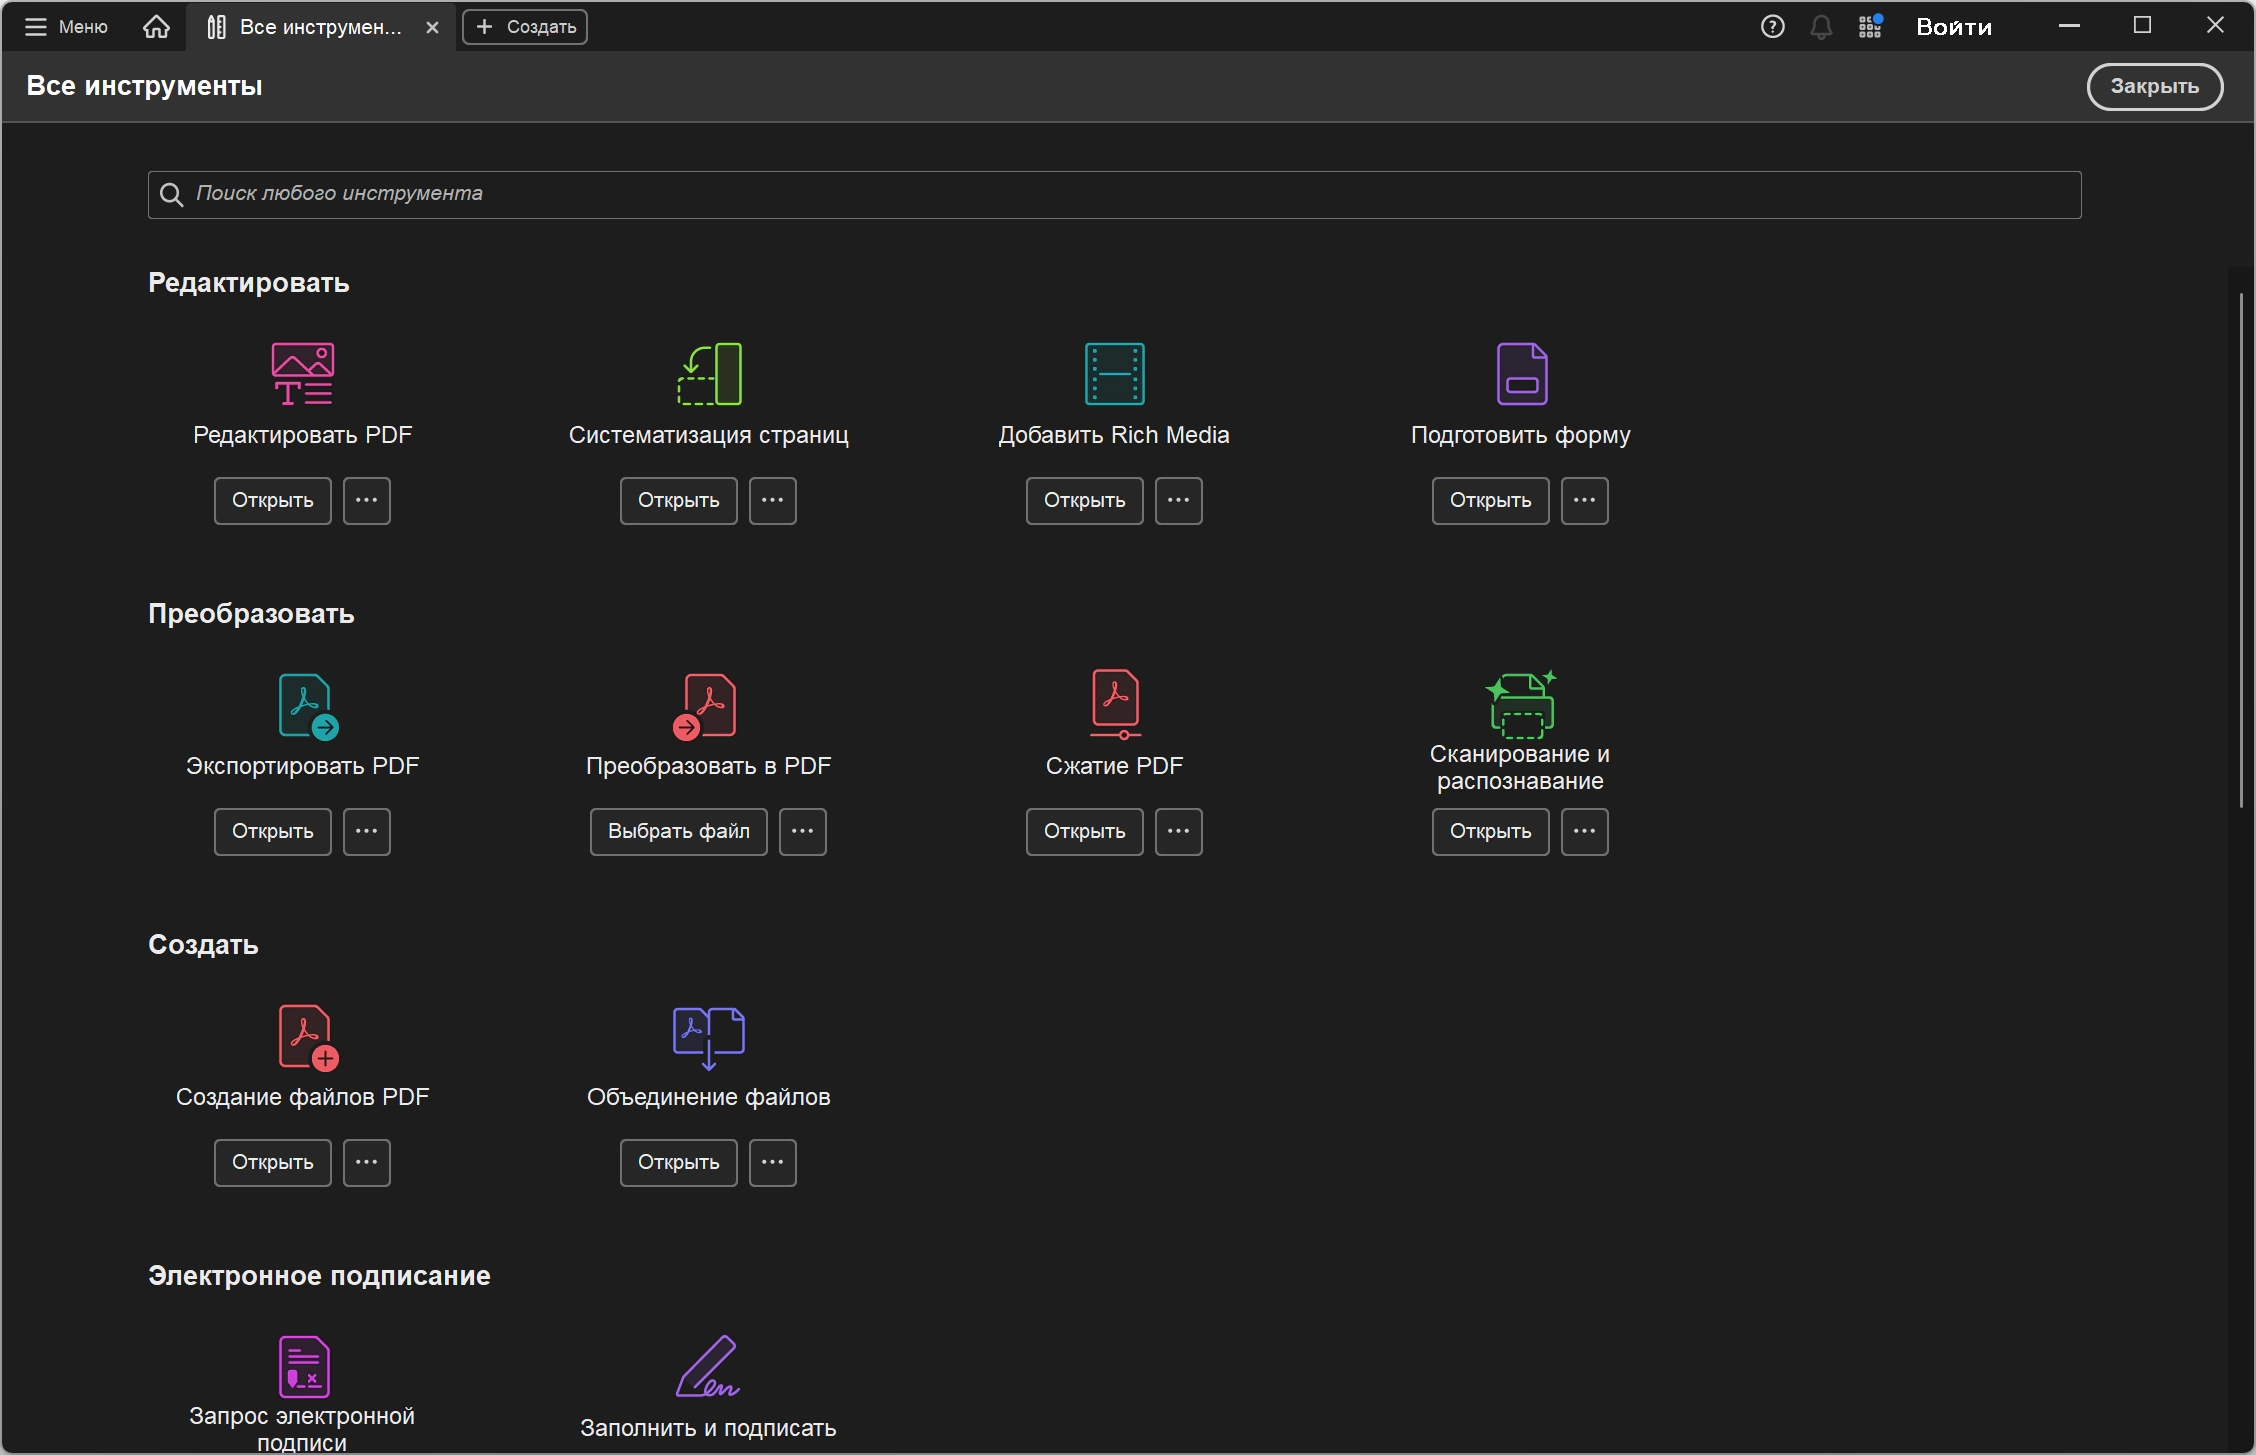2256x1455 pixels.
Task: Open more options for Объединение файлов
Action: [773, 1162]
